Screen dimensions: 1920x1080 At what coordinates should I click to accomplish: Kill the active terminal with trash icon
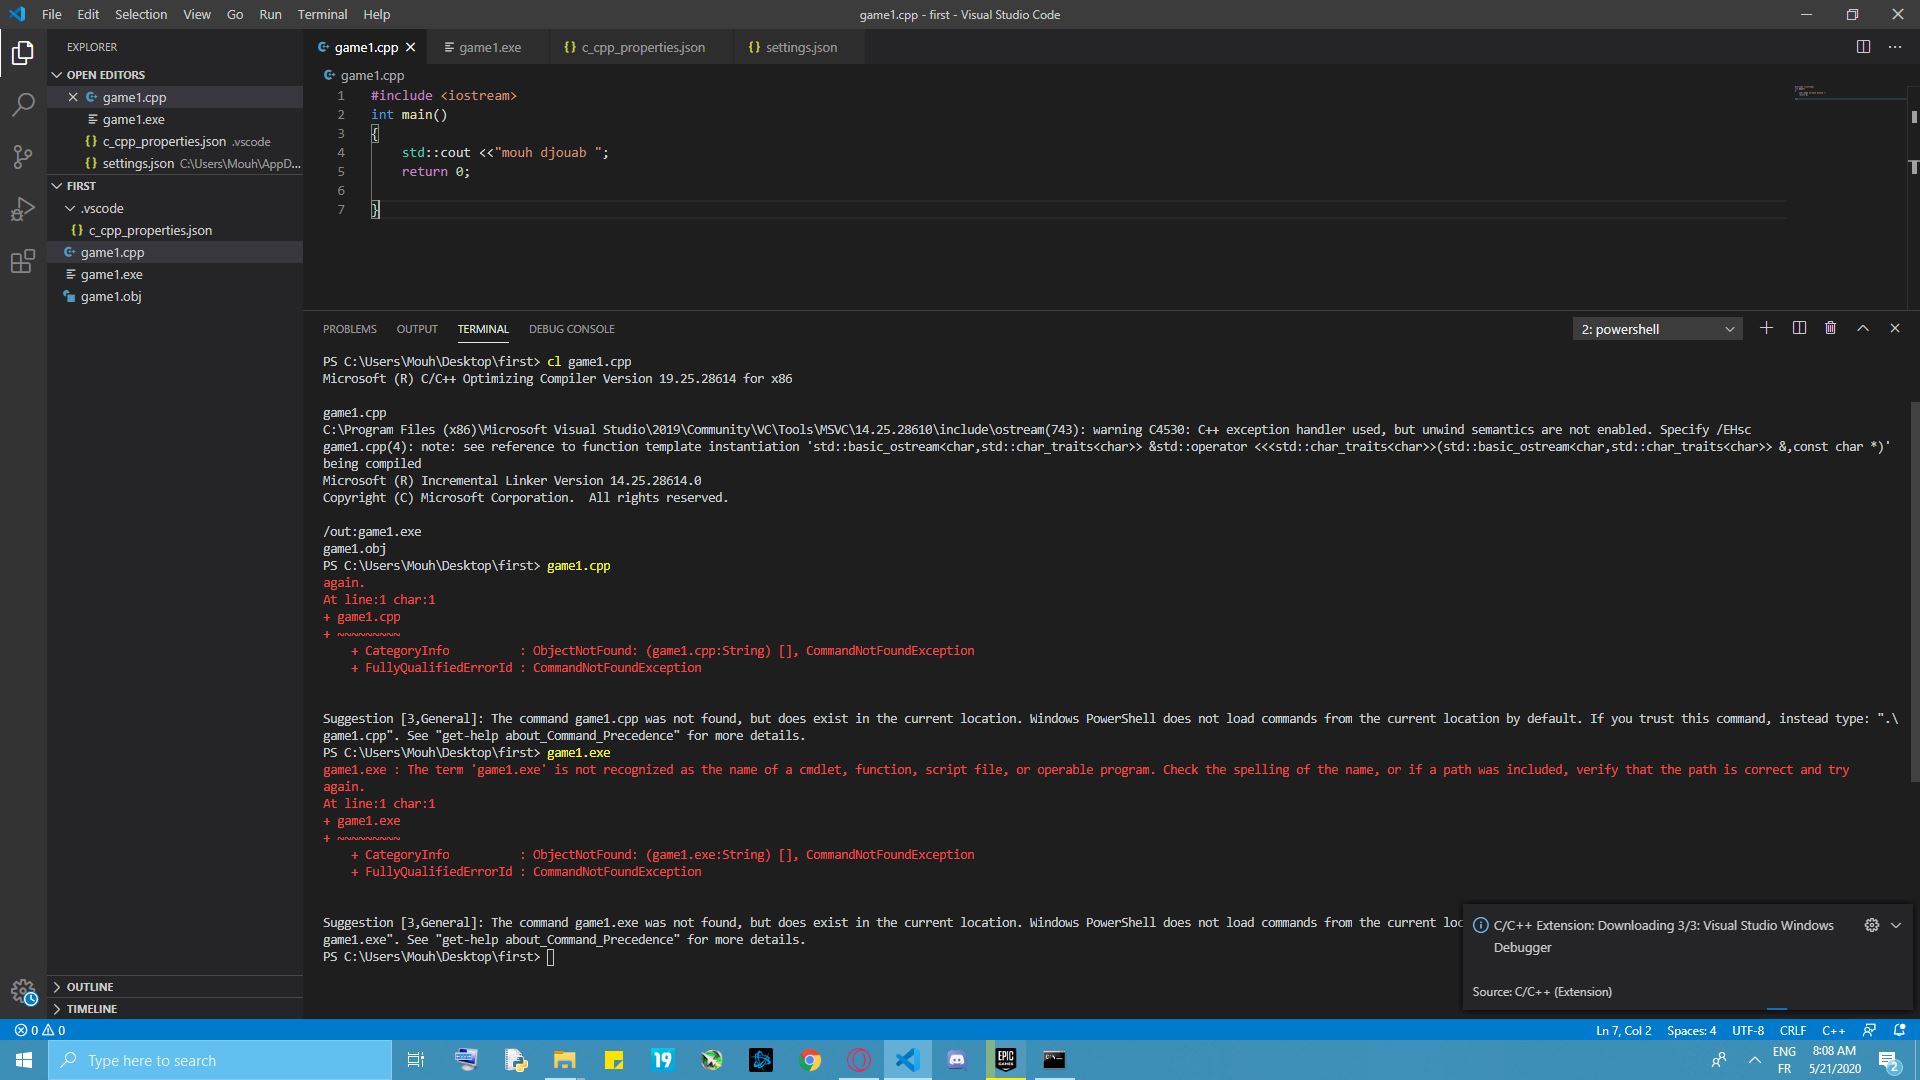[1830, 328]
